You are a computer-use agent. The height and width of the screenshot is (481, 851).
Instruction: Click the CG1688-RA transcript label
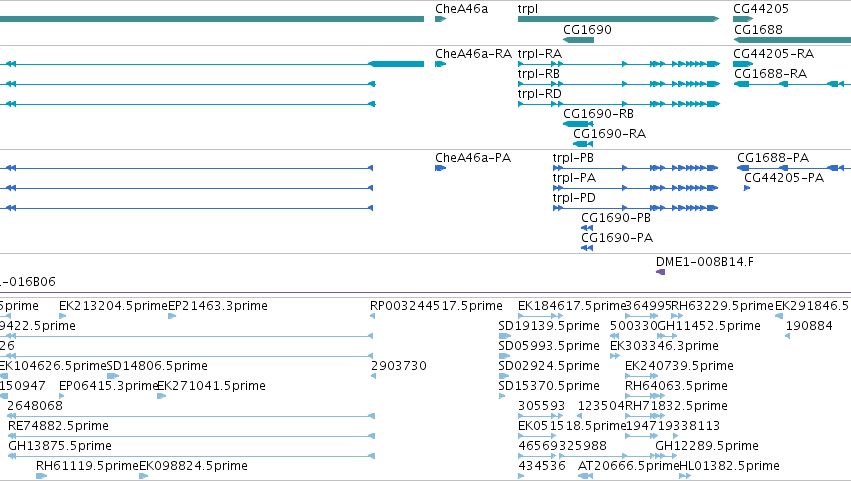(x=770, y=74)
